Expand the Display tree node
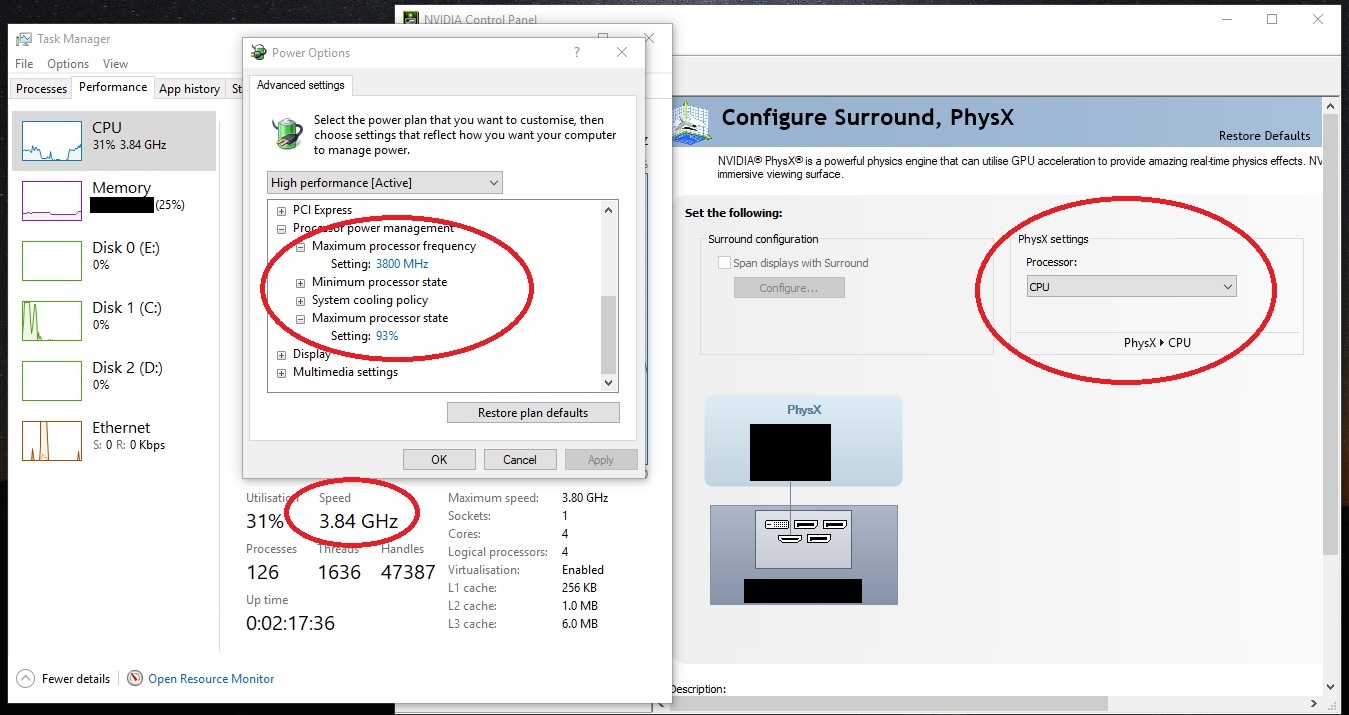Image resolution: width=1349 pixels, height=715 pixels. 282,354
